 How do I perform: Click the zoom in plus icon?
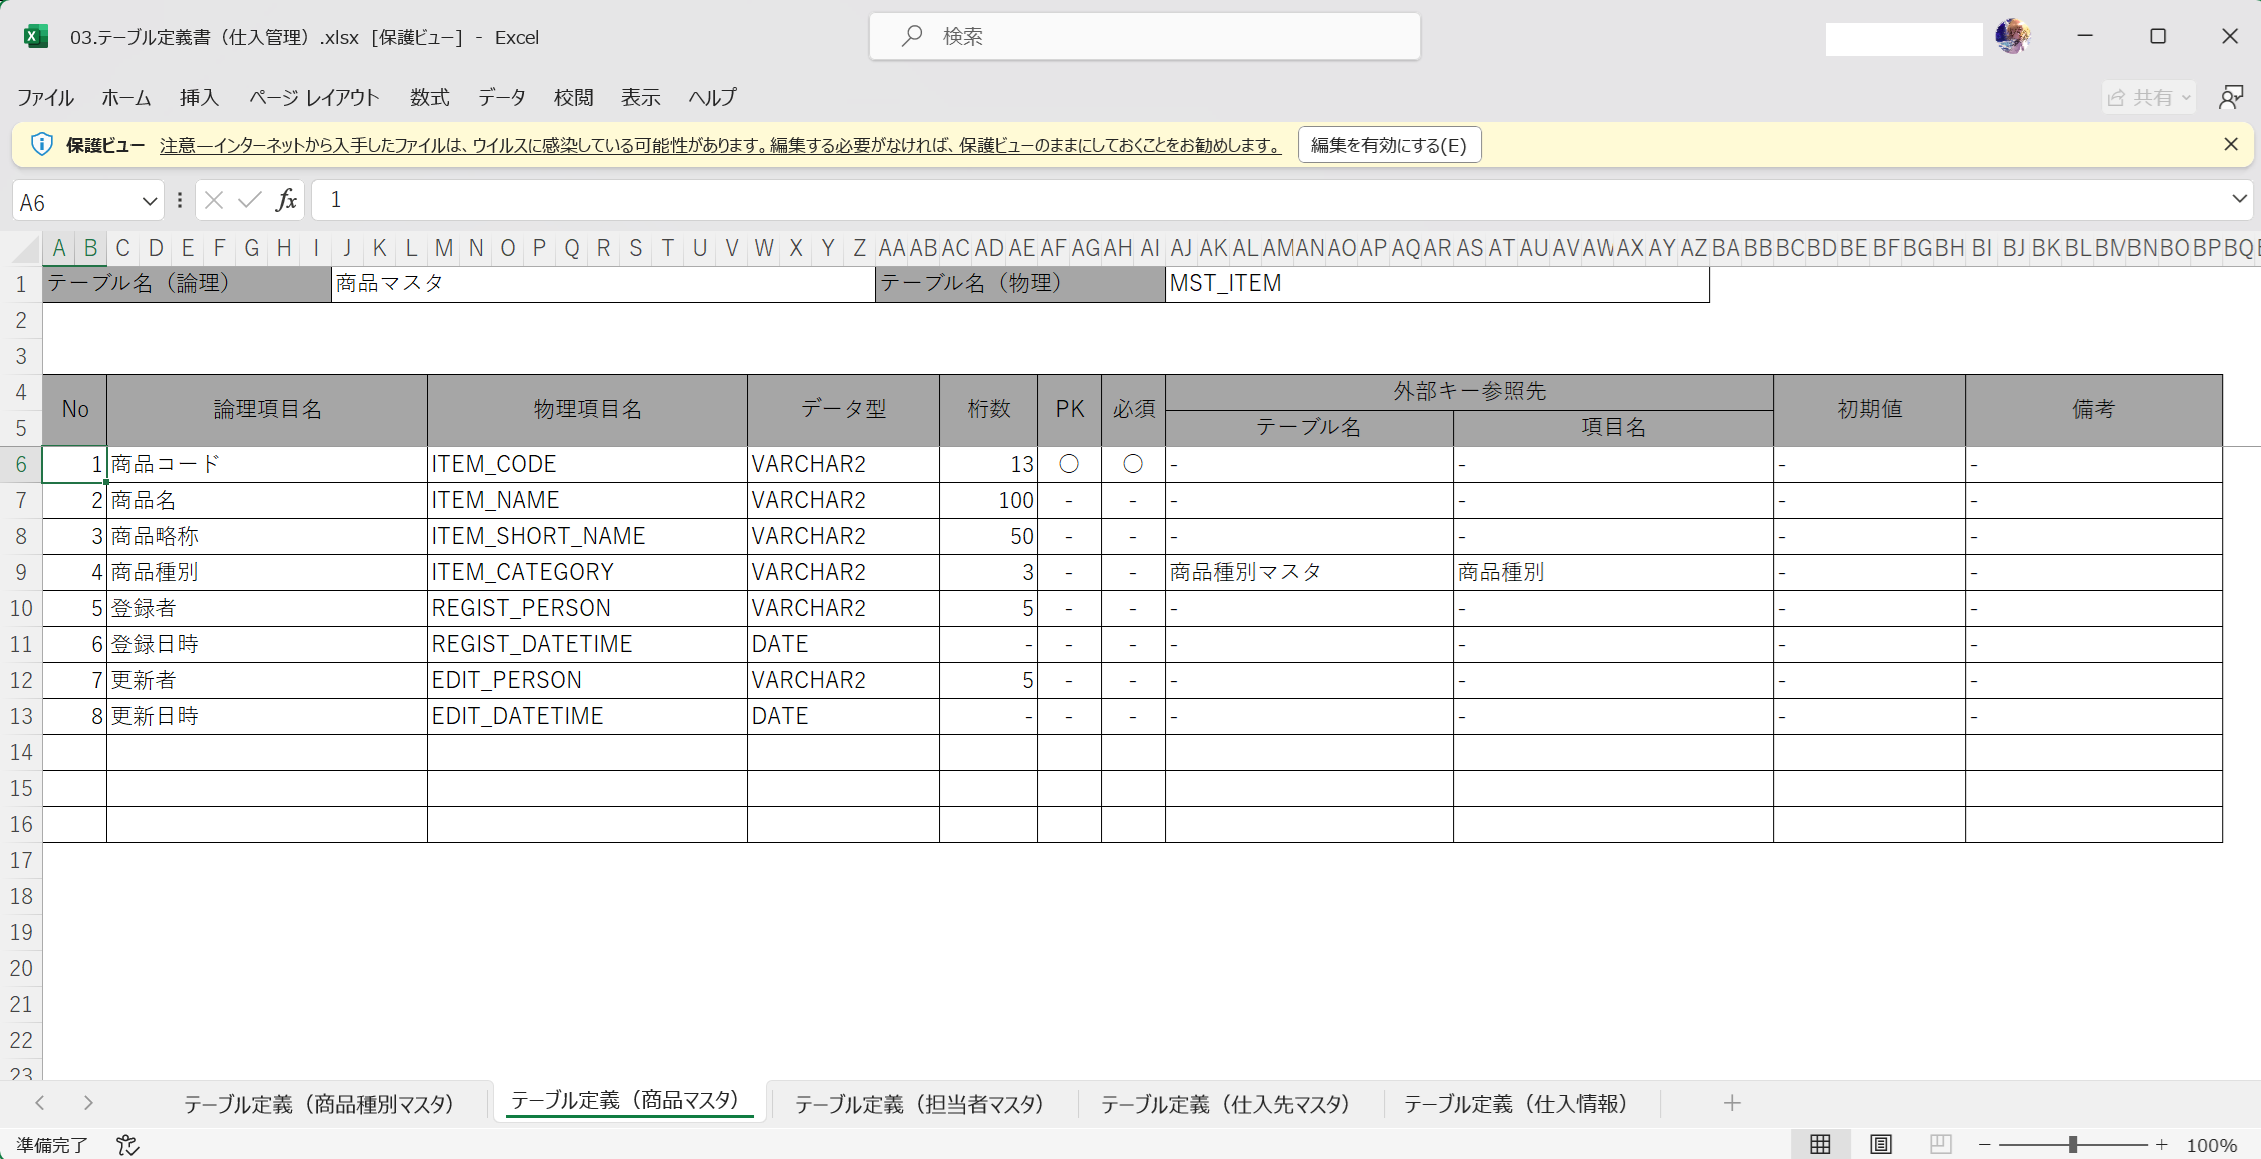point(2162,1145)
